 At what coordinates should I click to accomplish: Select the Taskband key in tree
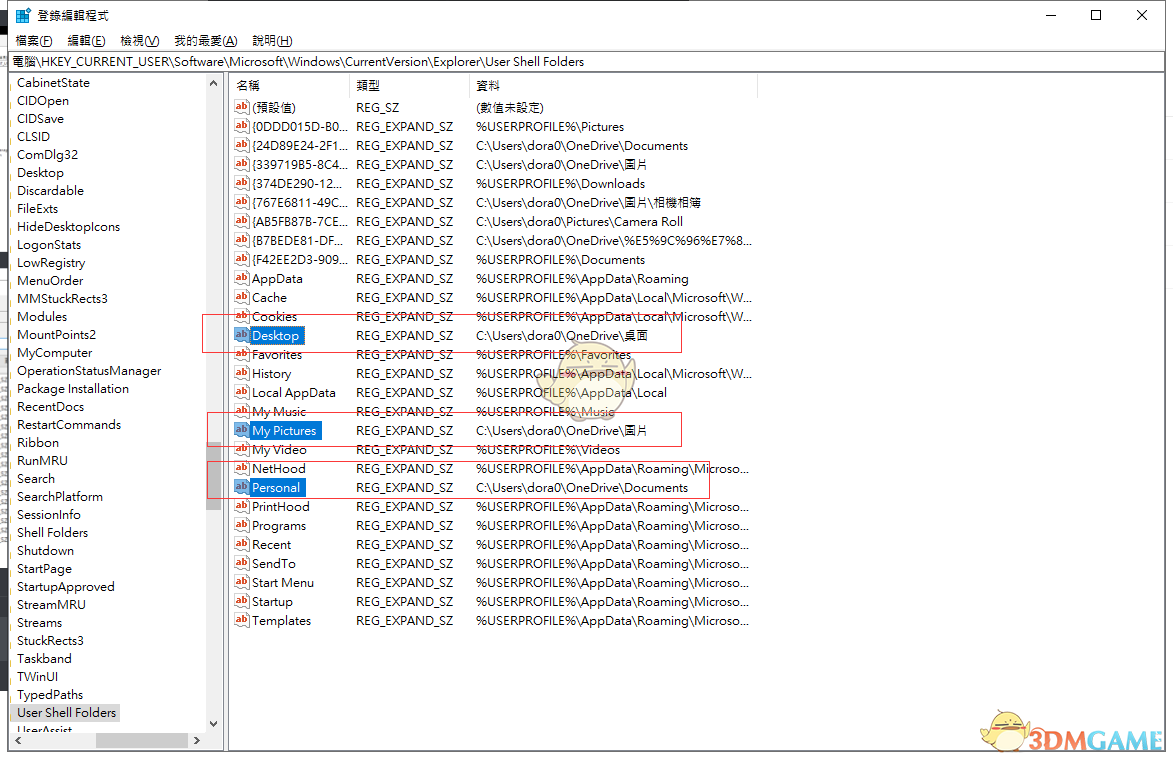pos(44,659)
